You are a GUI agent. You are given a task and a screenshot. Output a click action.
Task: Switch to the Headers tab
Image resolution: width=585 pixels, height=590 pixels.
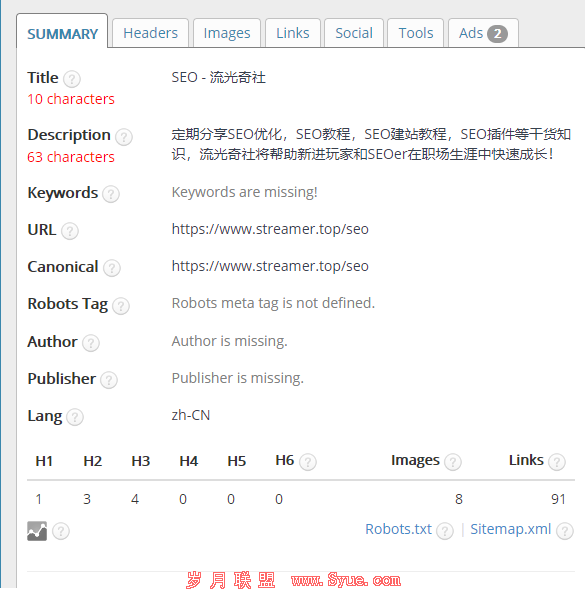tap(150, 33)
